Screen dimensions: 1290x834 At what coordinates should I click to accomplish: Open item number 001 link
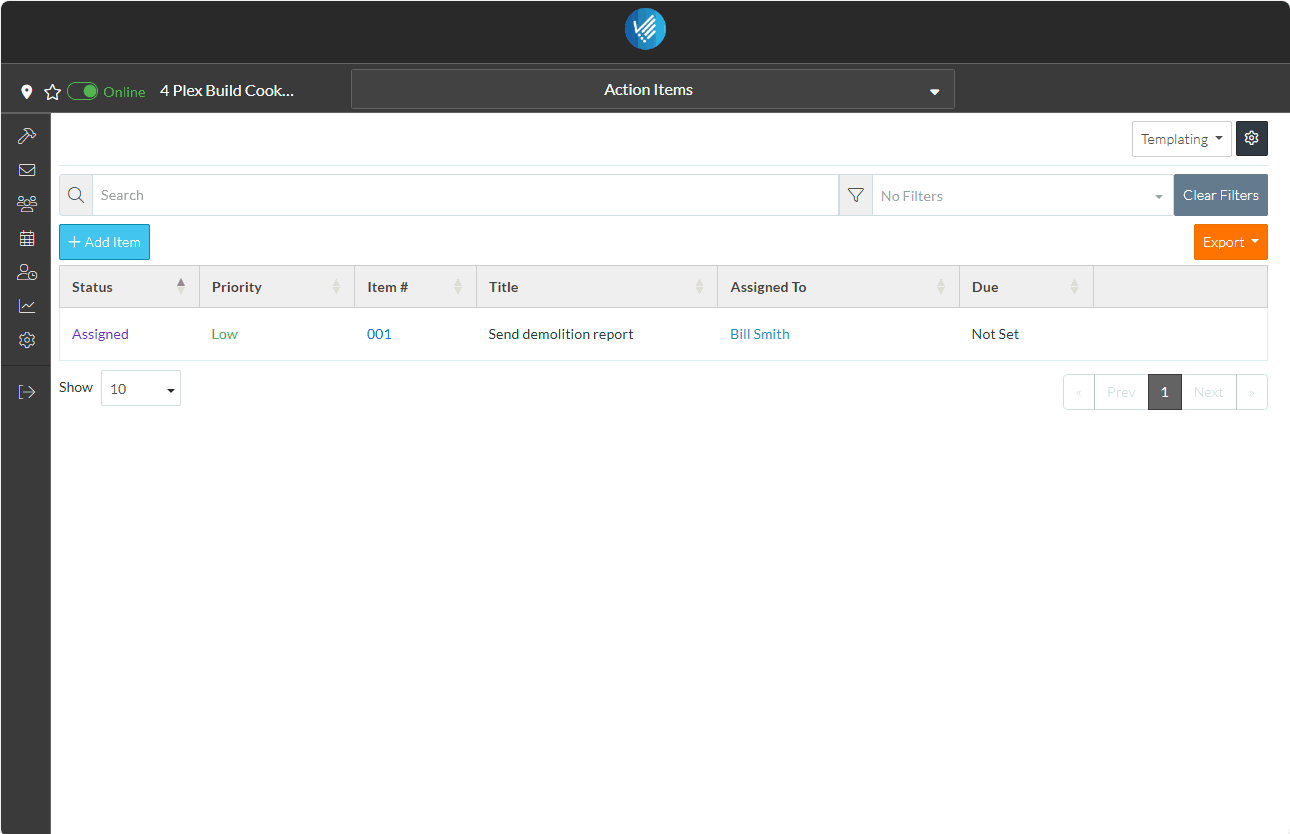(379, 334)
